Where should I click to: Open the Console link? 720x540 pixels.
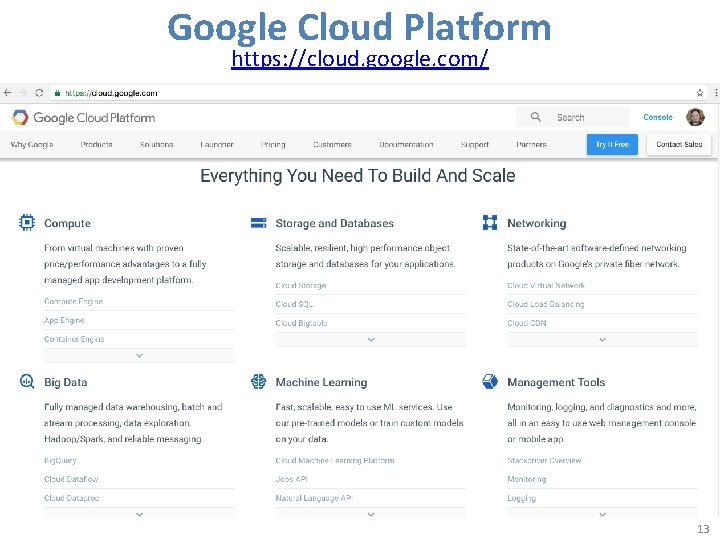(x=658, y=117)
